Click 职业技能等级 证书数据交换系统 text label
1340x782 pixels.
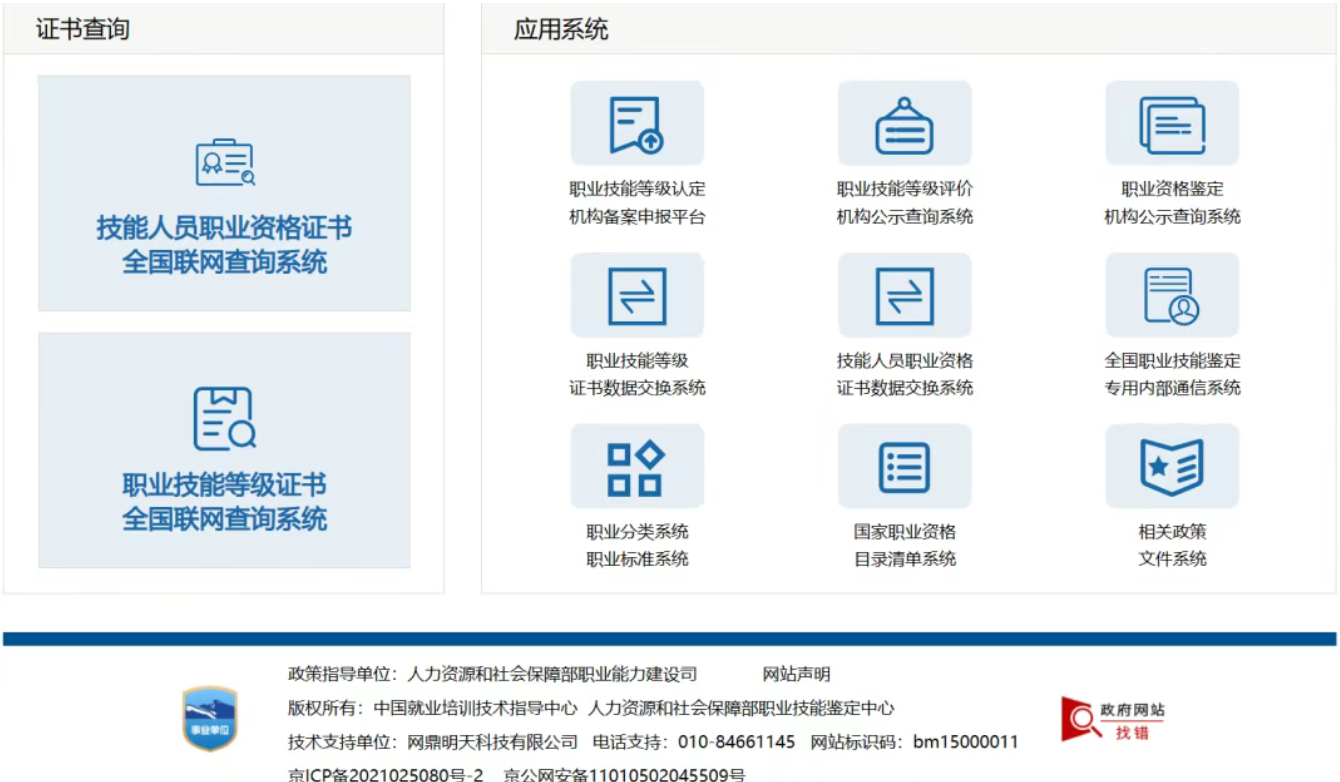[x=637, y=374]
